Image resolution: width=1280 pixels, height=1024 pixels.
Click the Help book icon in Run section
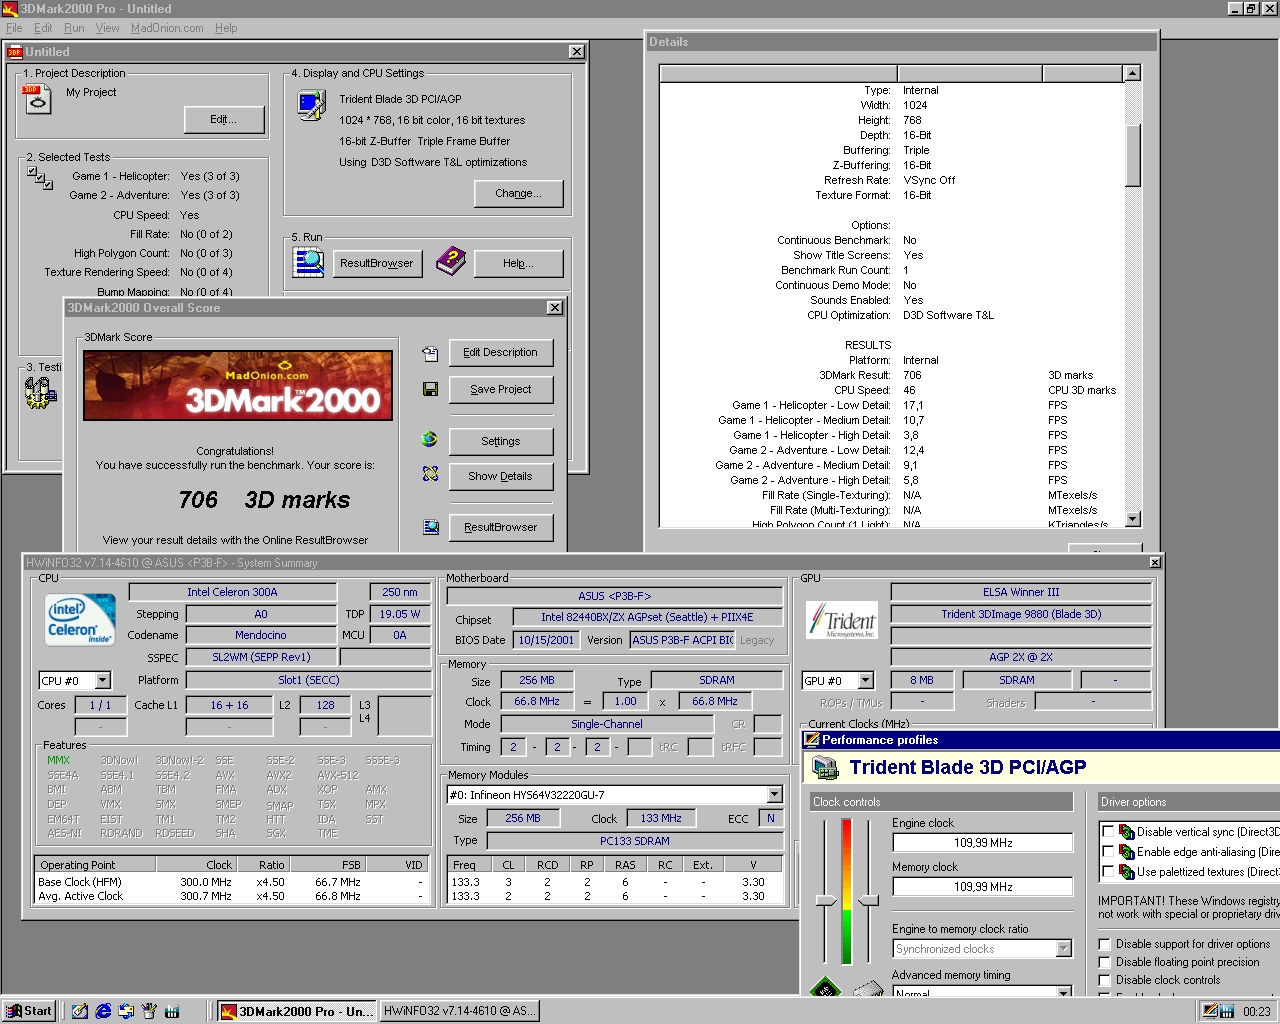point(450,261)
